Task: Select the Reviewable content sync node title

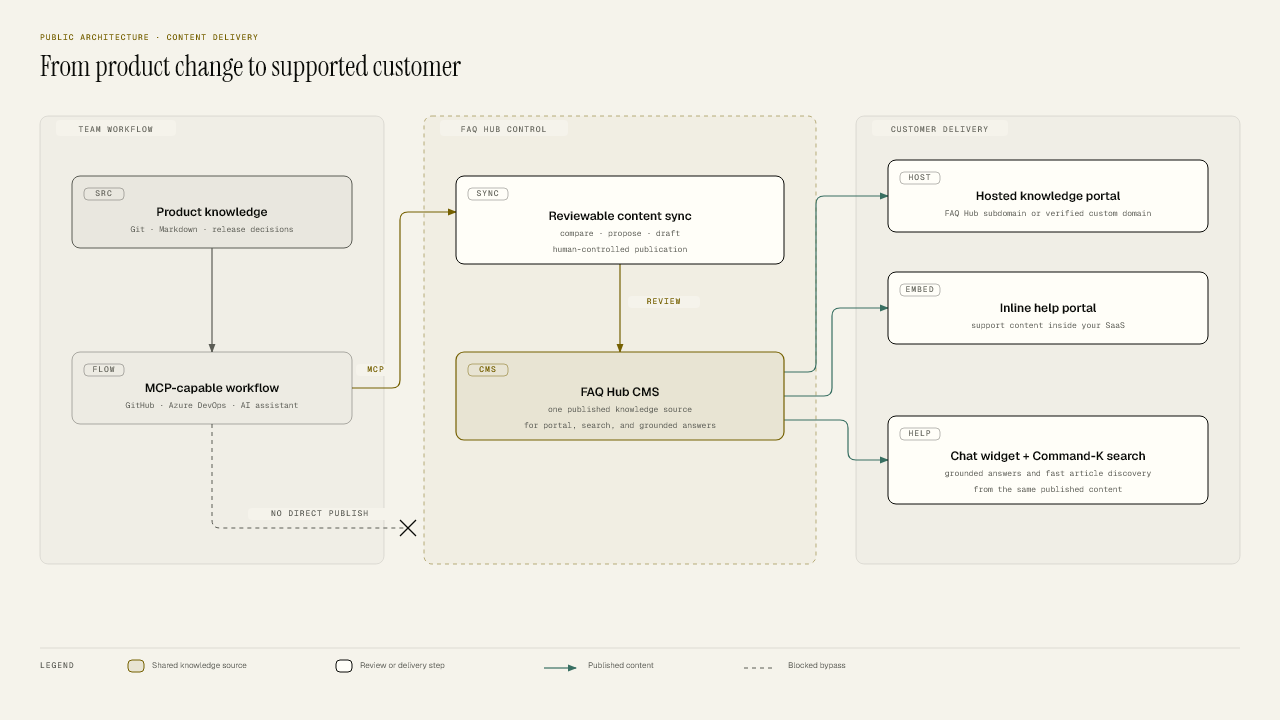Action: pyautogui.click(x=620, y=216)
